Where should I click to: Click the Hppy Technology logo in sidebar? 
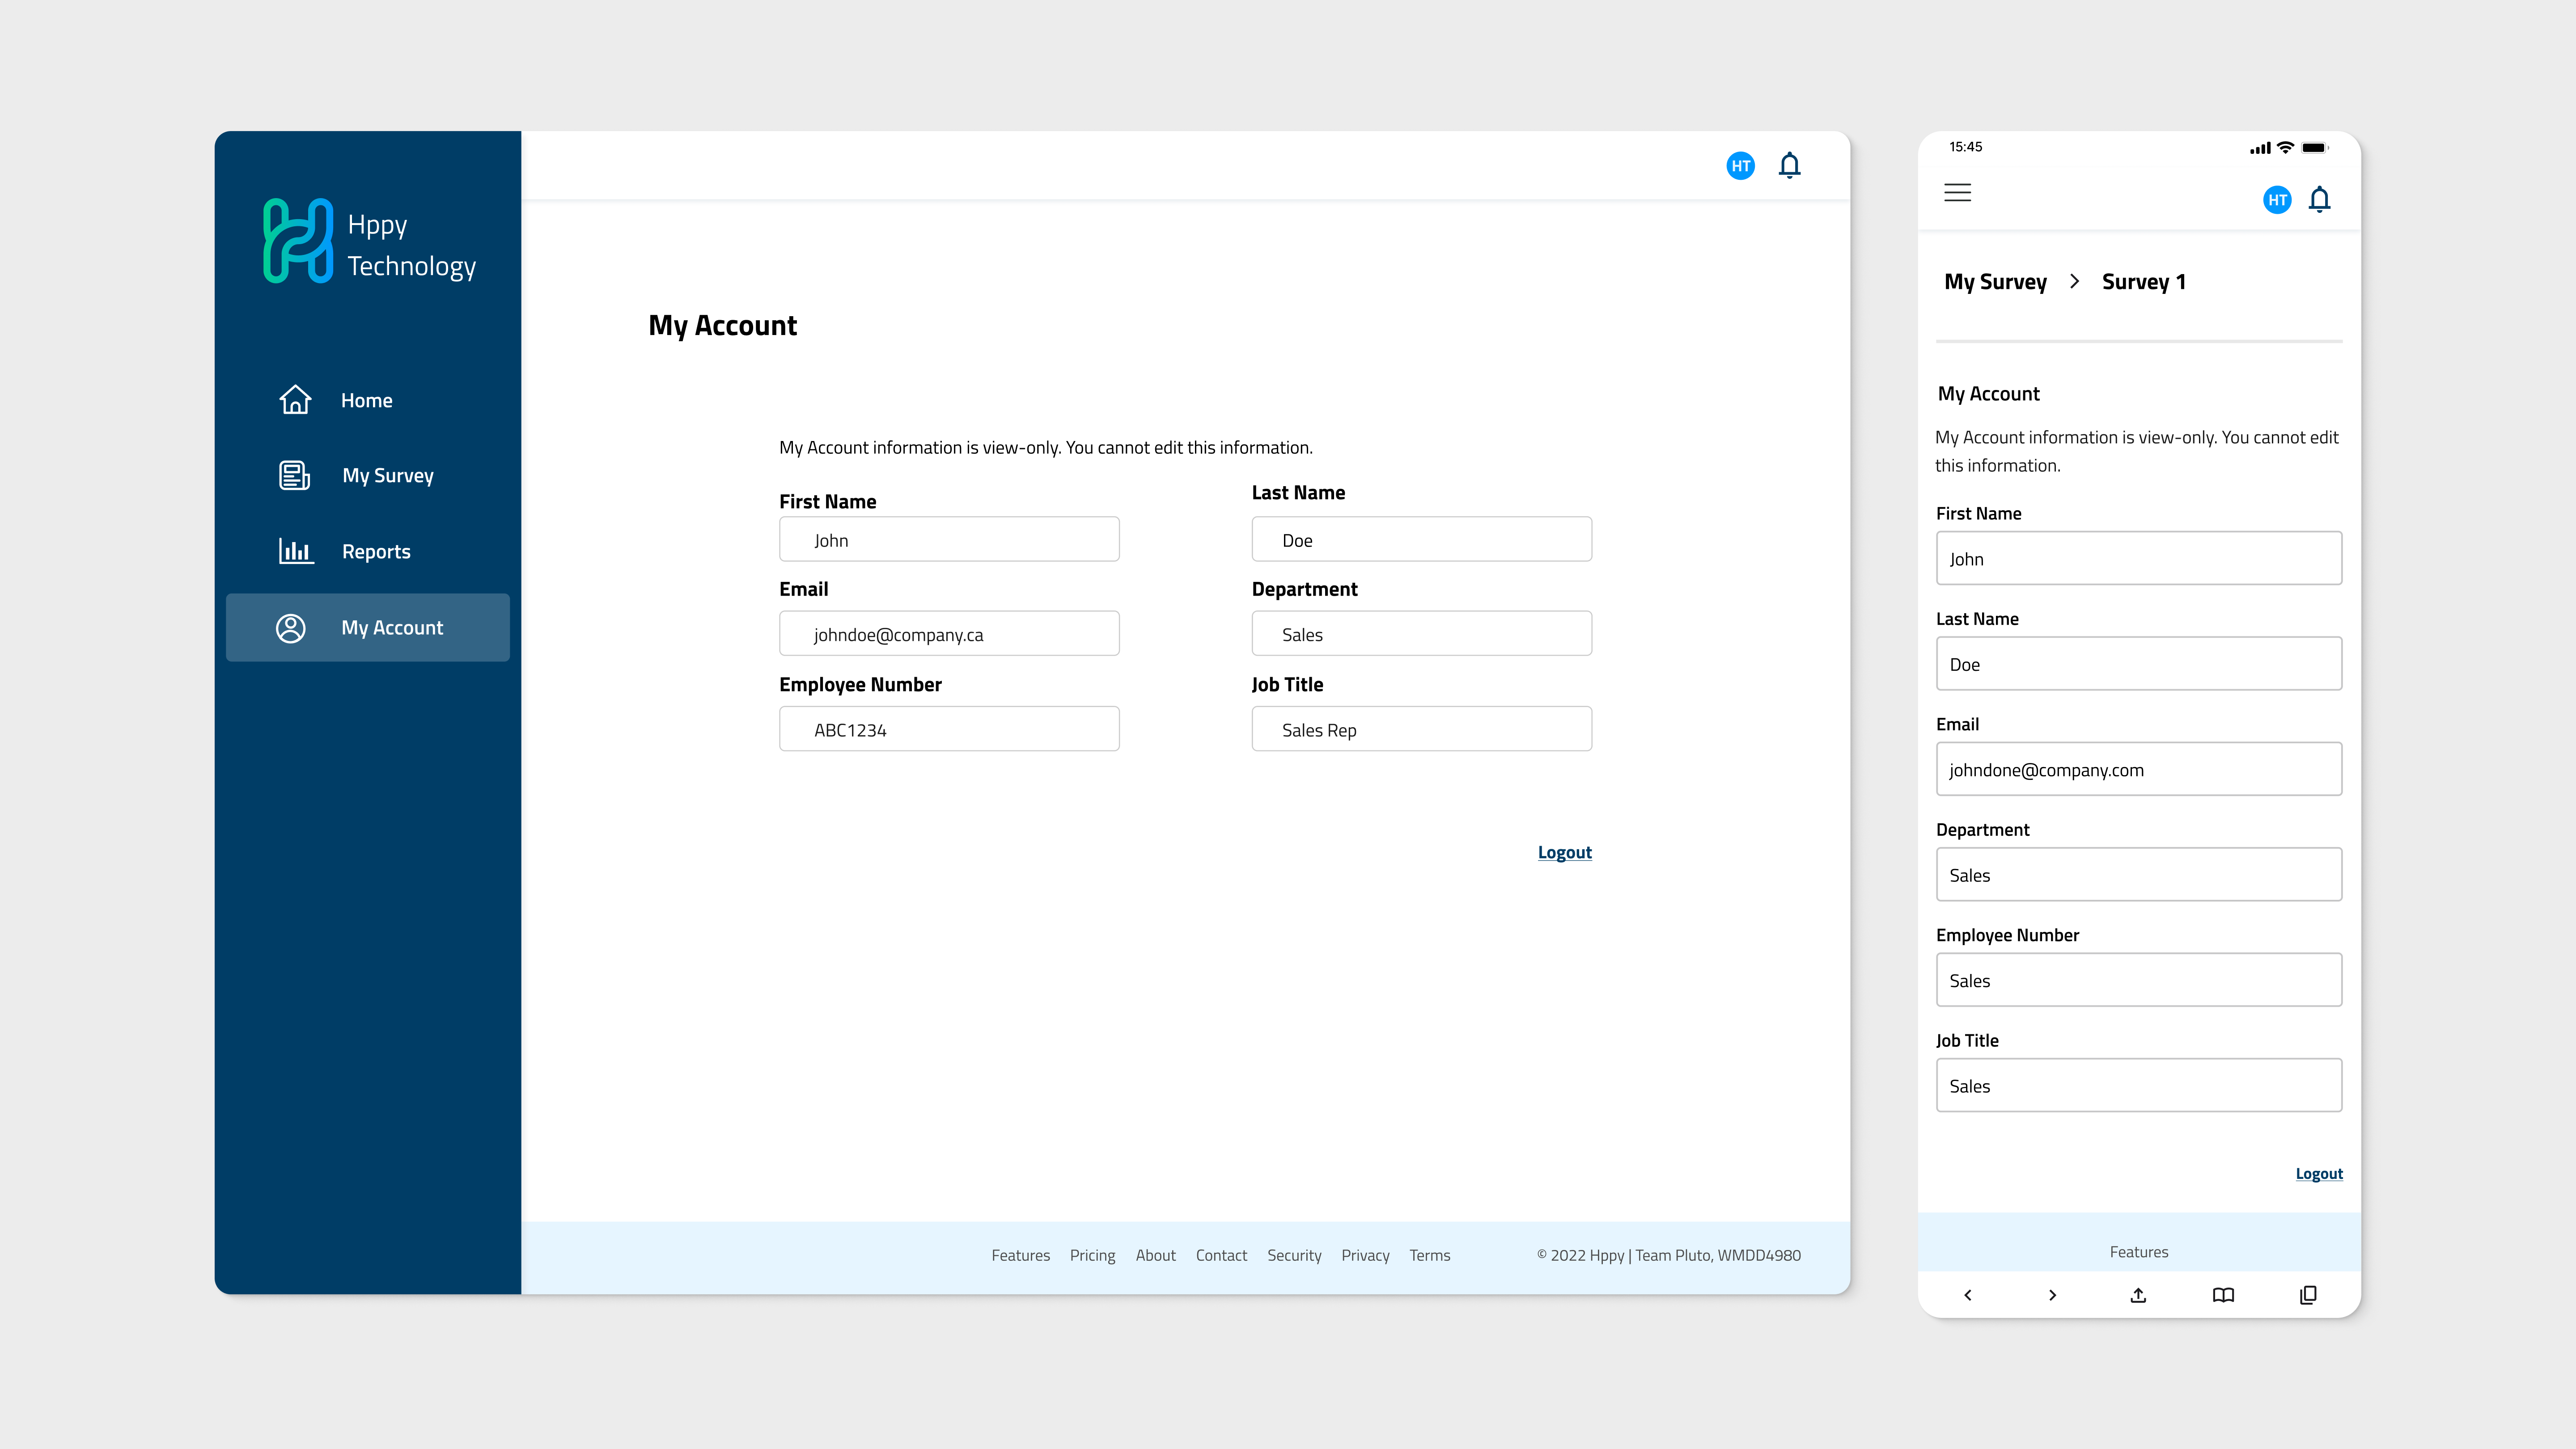[369, 241]
